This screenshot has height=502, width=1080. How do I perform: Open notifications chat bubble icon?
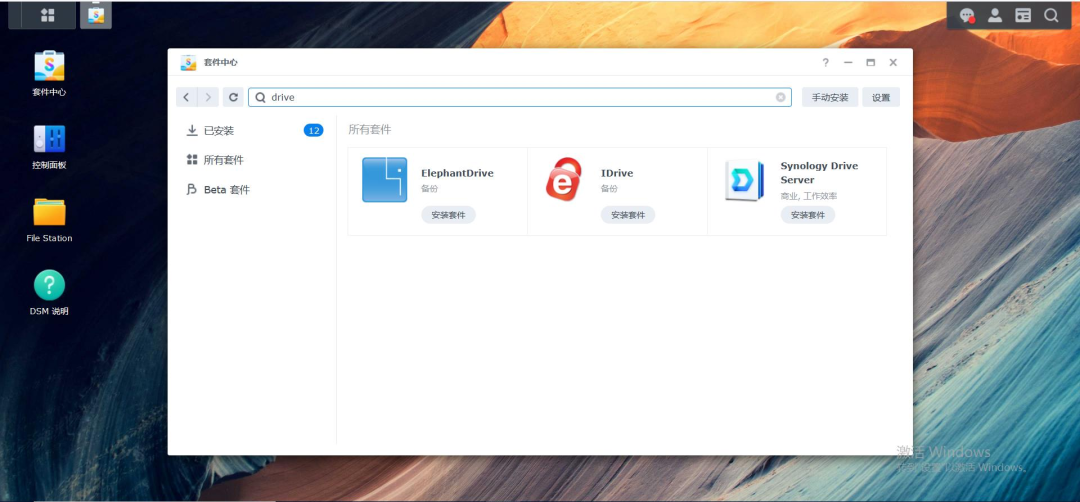pos(967,15)
